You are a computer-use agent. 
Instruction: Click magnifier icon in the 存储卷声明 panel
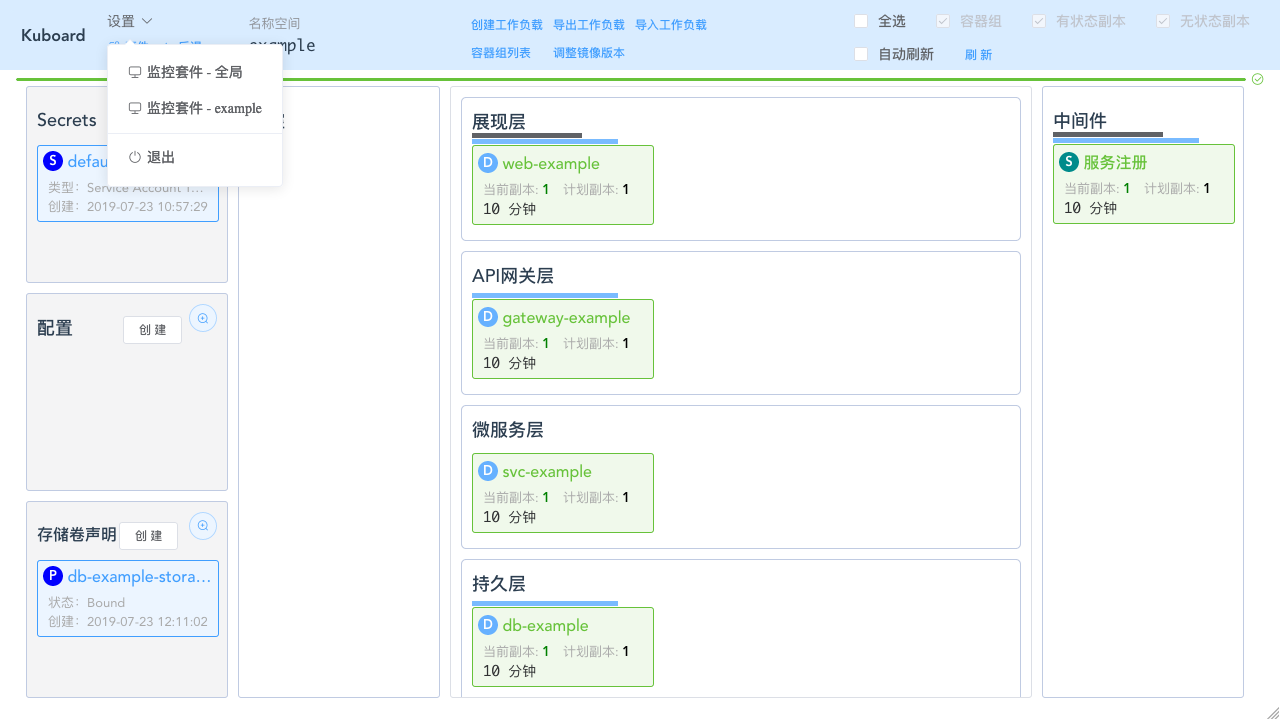pyautogui.click(x=203, y=525)
